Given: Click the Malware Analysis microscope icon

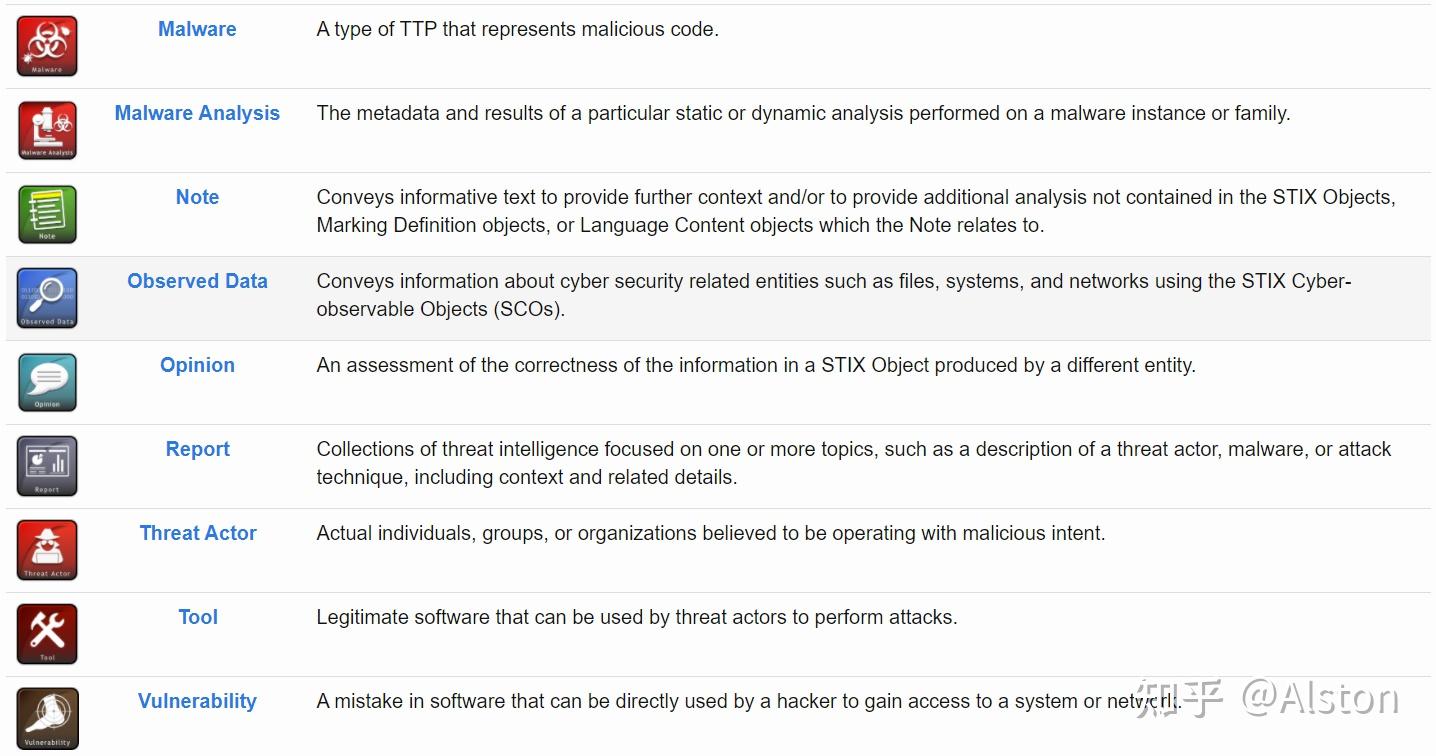Looking at the screenshot, I should 47,130.
